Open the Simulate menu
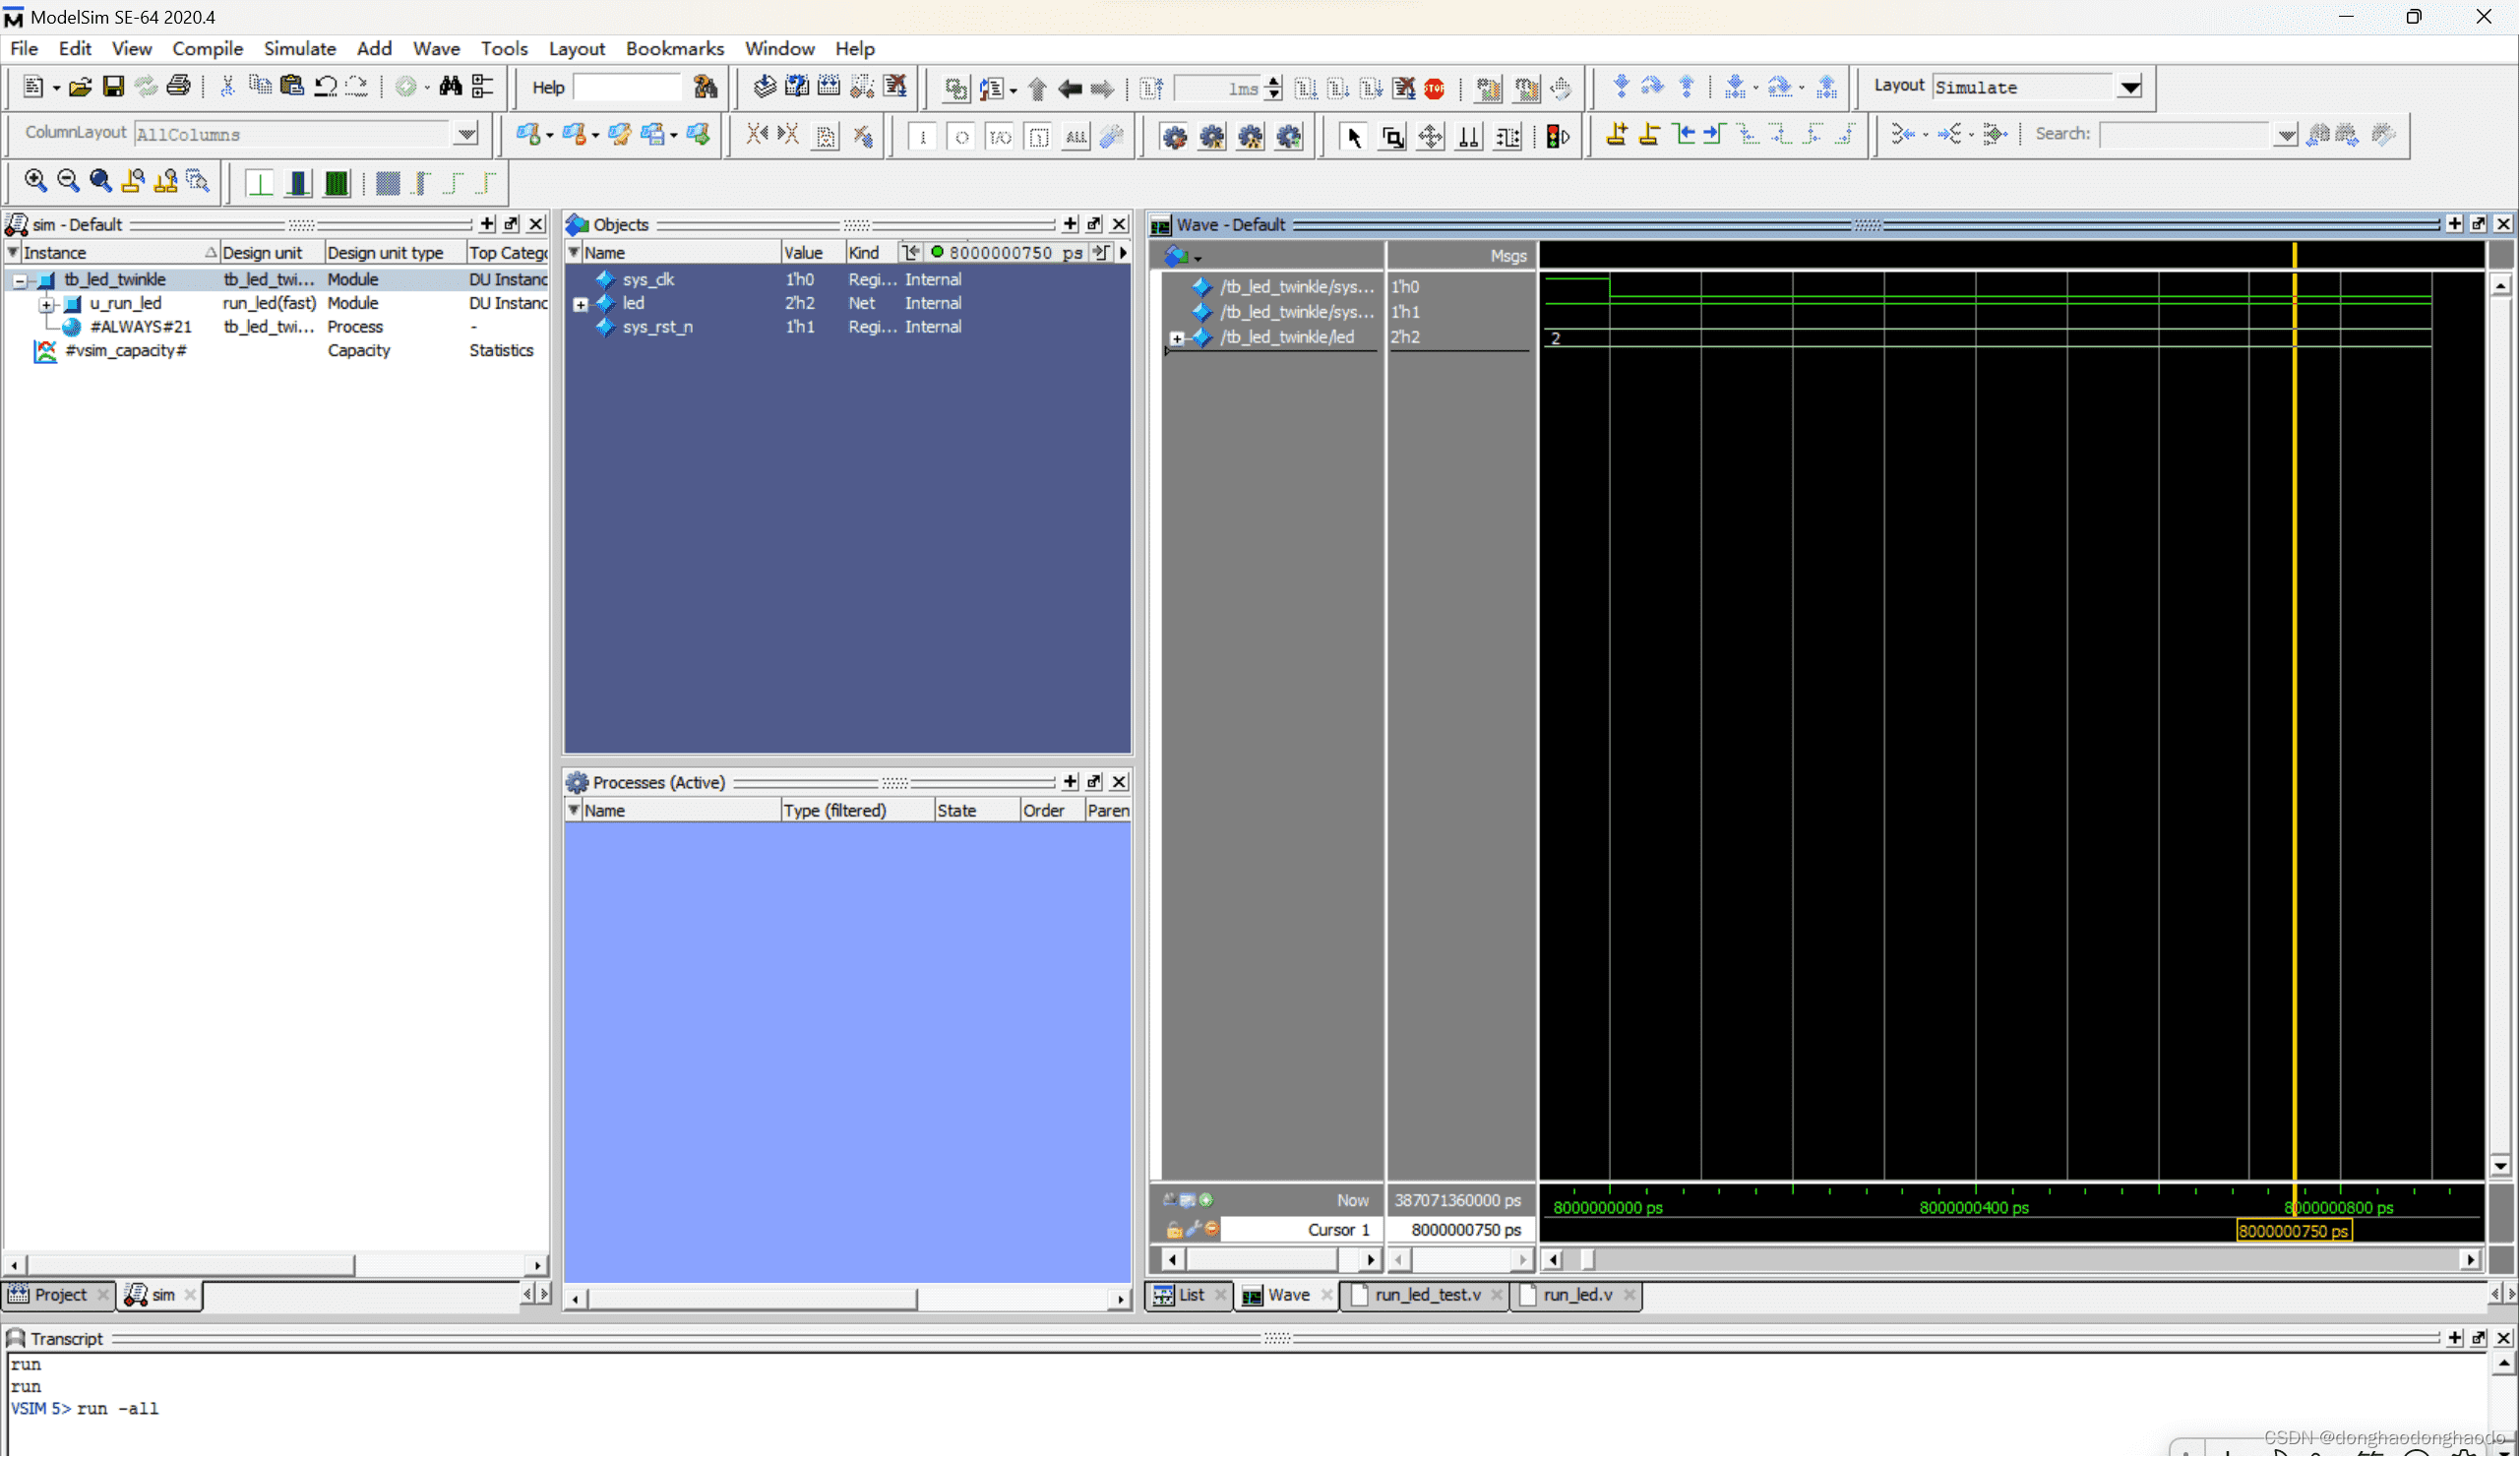Image resolution: width=2520 pixels, height=1457 pixels. click(299, 48)
